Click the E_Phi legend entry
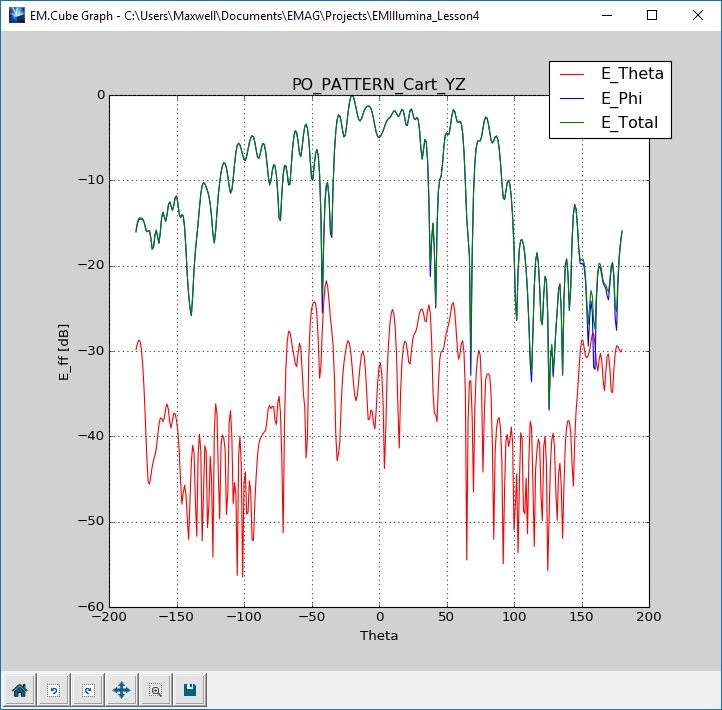This screenshot has width=722, height=710. [621, 98]
